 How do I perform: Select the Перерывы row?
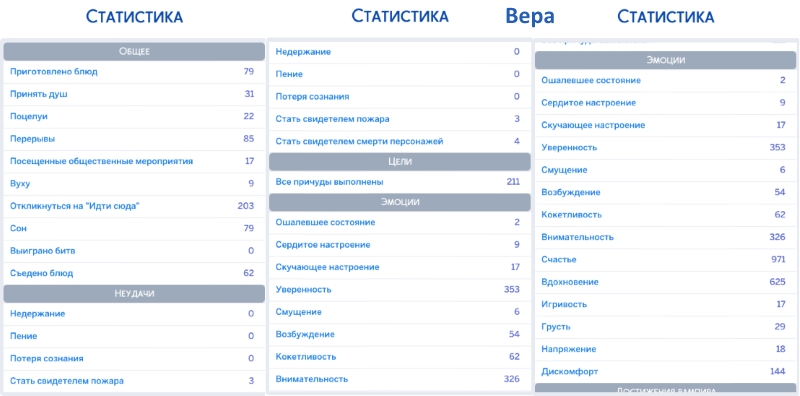(x=134, y=139)
